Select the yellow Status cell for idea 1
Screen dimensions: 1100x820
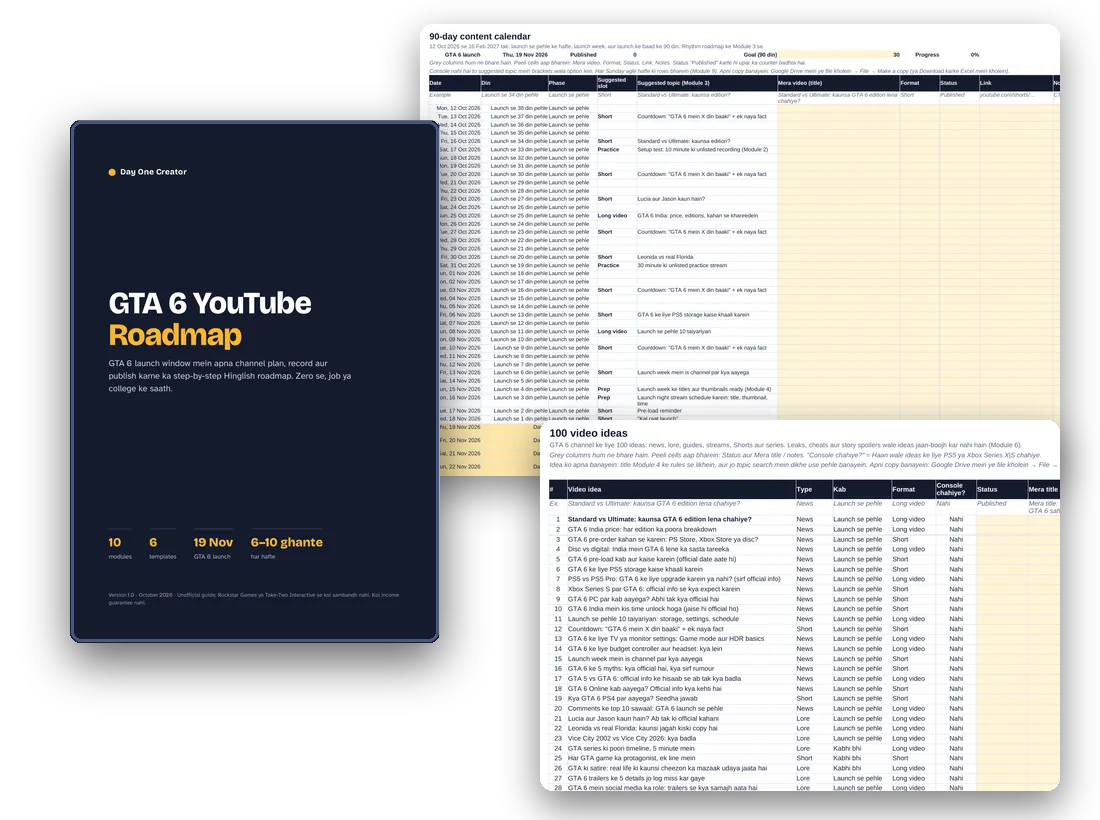coord(1000,520)
